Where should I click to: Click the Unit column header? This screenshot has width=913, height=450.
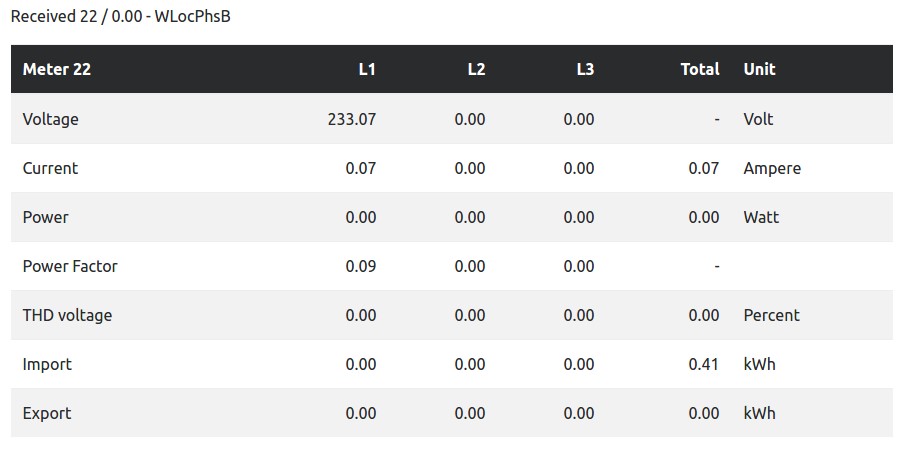759,69
